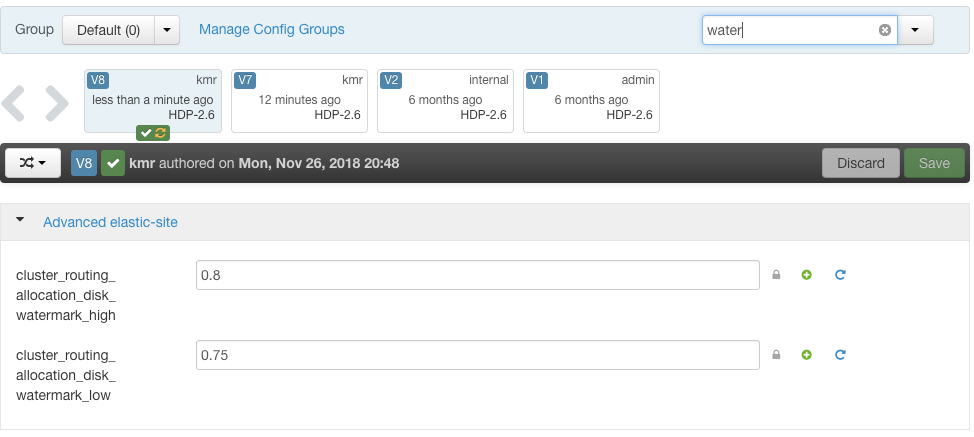Clear the filter text with the x icon
Screen dimensions: 974x437
tap(885, 30)
